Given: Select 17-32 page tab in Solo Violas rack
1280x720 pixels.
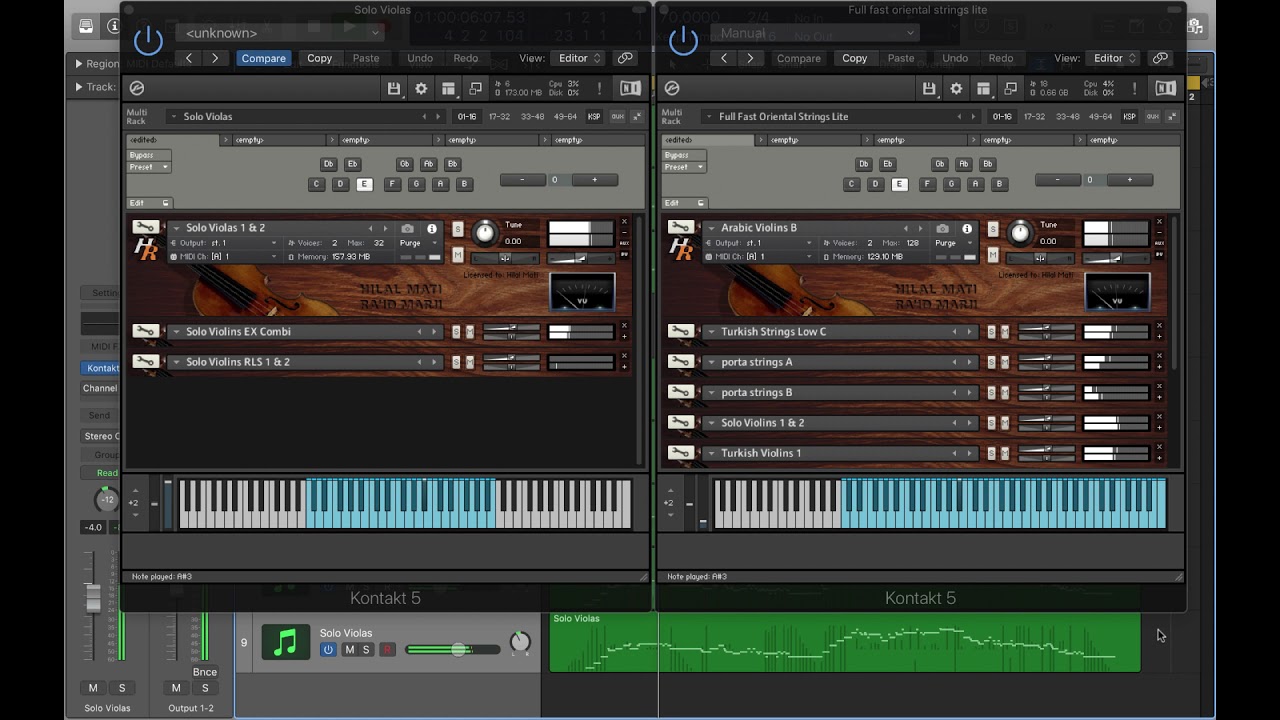Looking at the screenshot, I should [x=500, y=117].
